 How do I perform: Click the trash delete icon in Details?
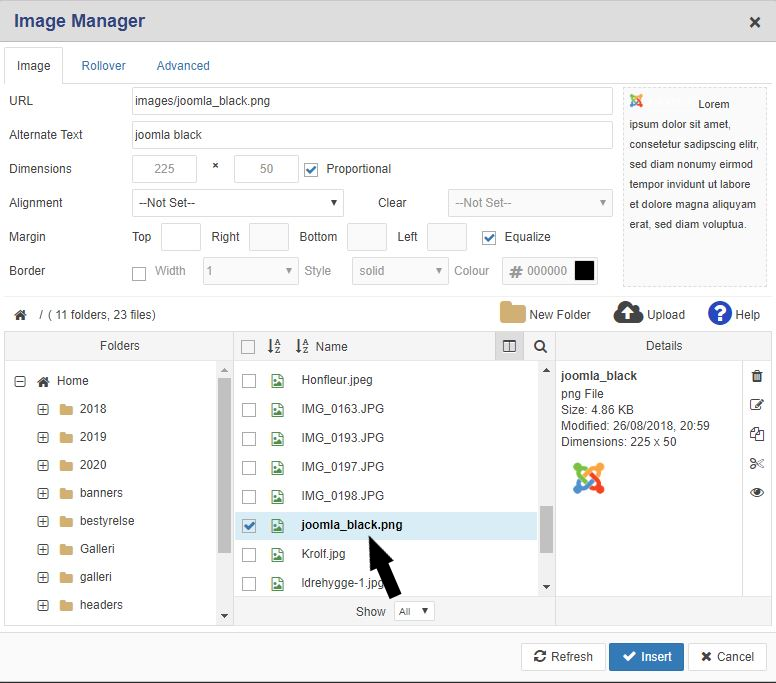(756, 376)
